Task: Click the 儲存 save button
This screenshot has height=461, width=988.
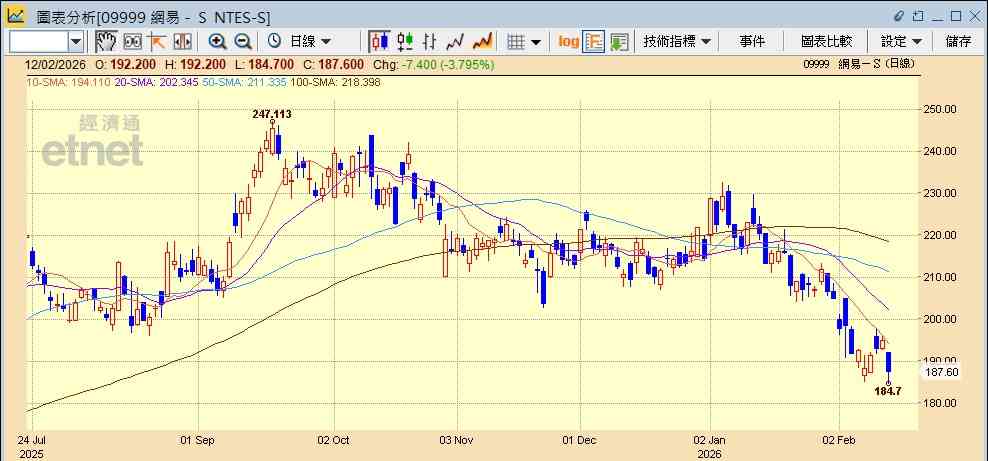Action: click(x=958, y=42)
